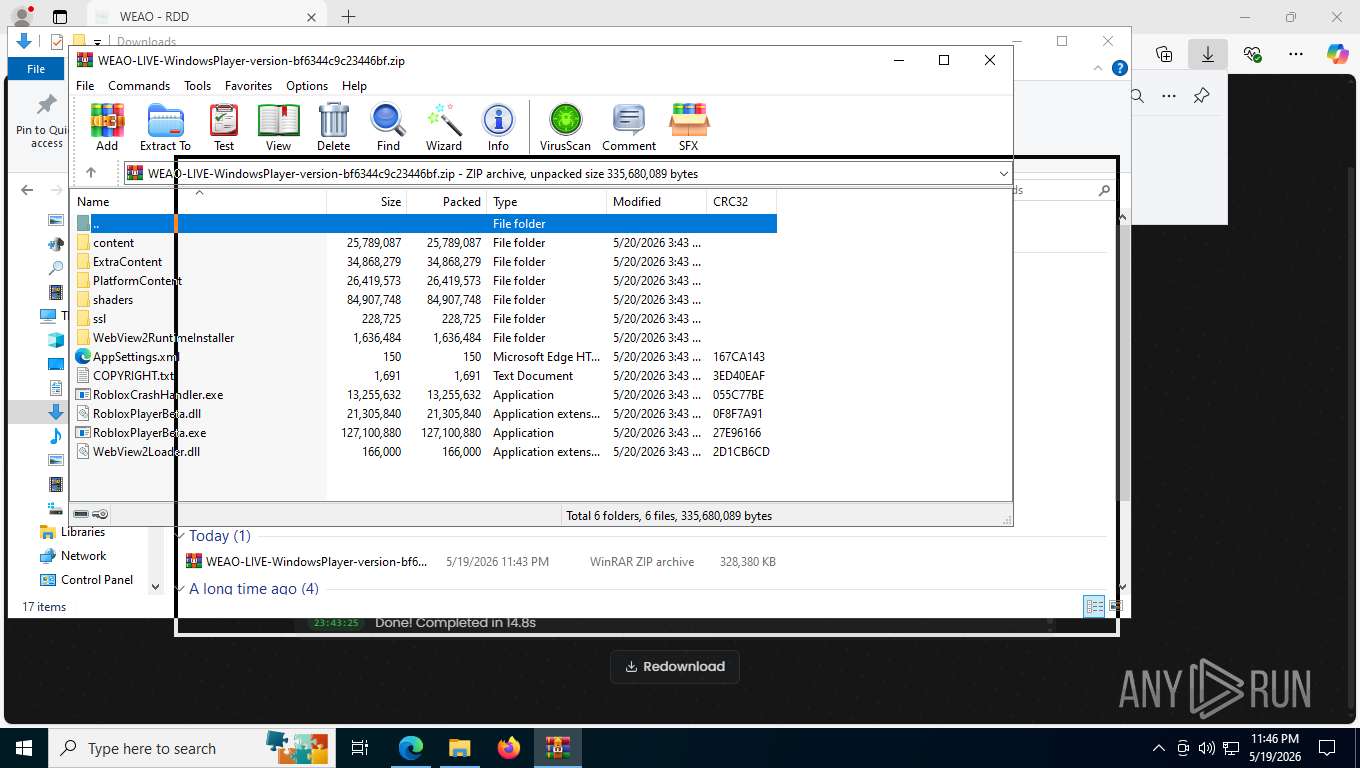Viewport: 1360px width, 768px height.
Task: Switch Explorer to details view icon
Action: (x=1095, y=606)
